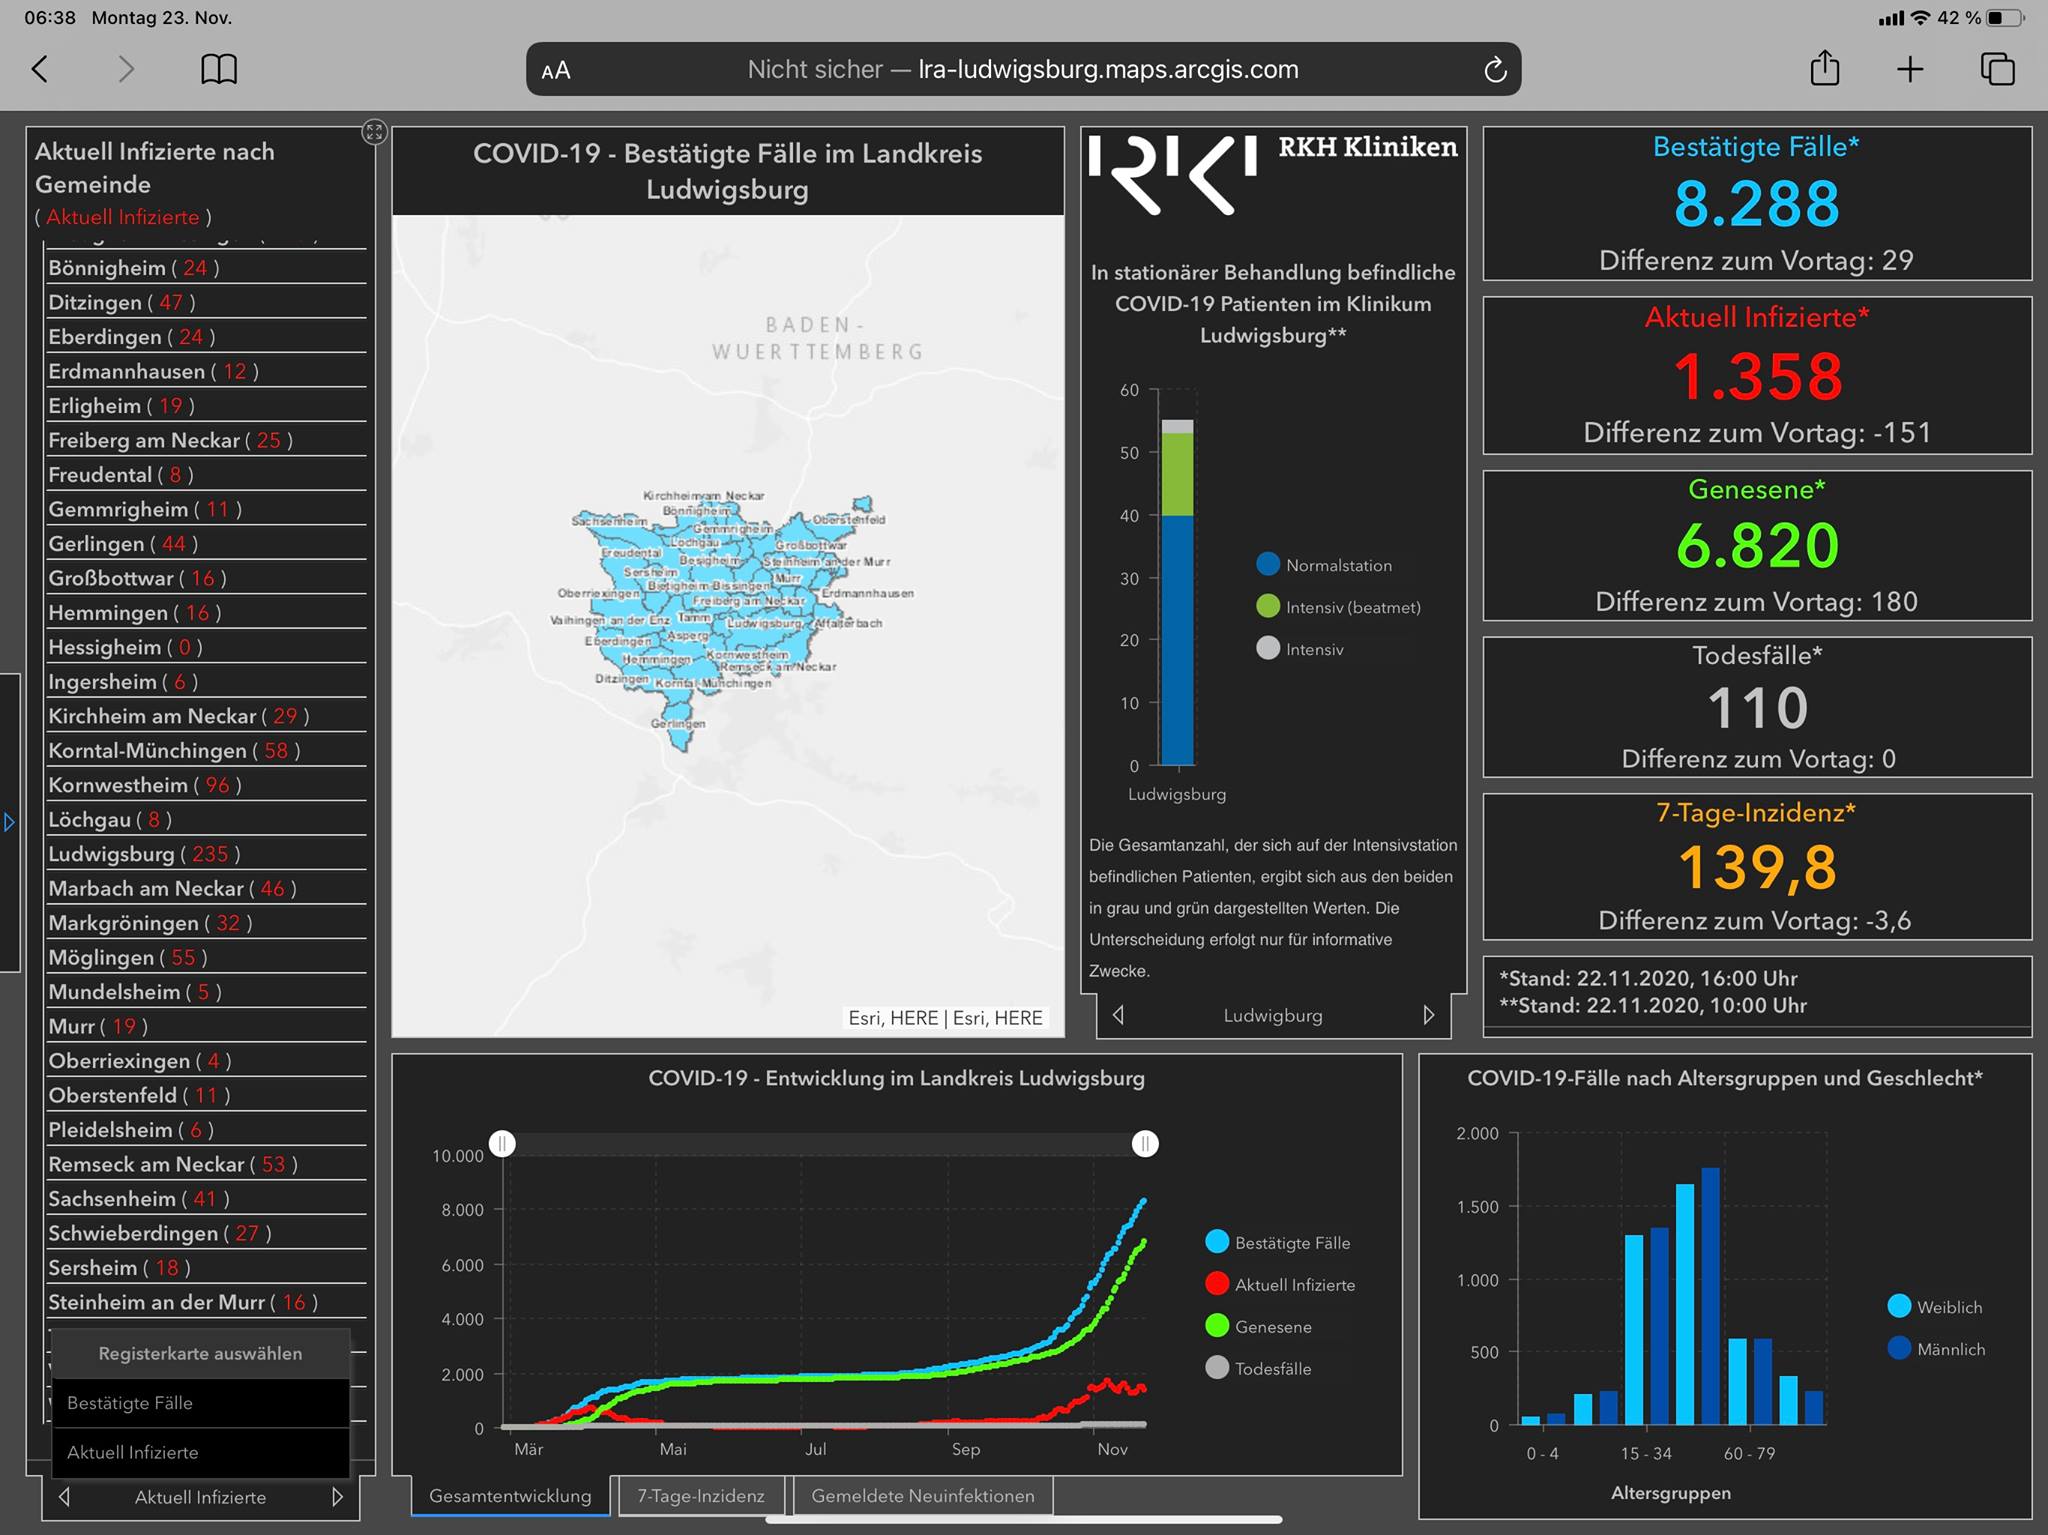Open the Safari bookmarks book icon
The height and width of the screenshot is (1535, 2048).
(219, 69)
